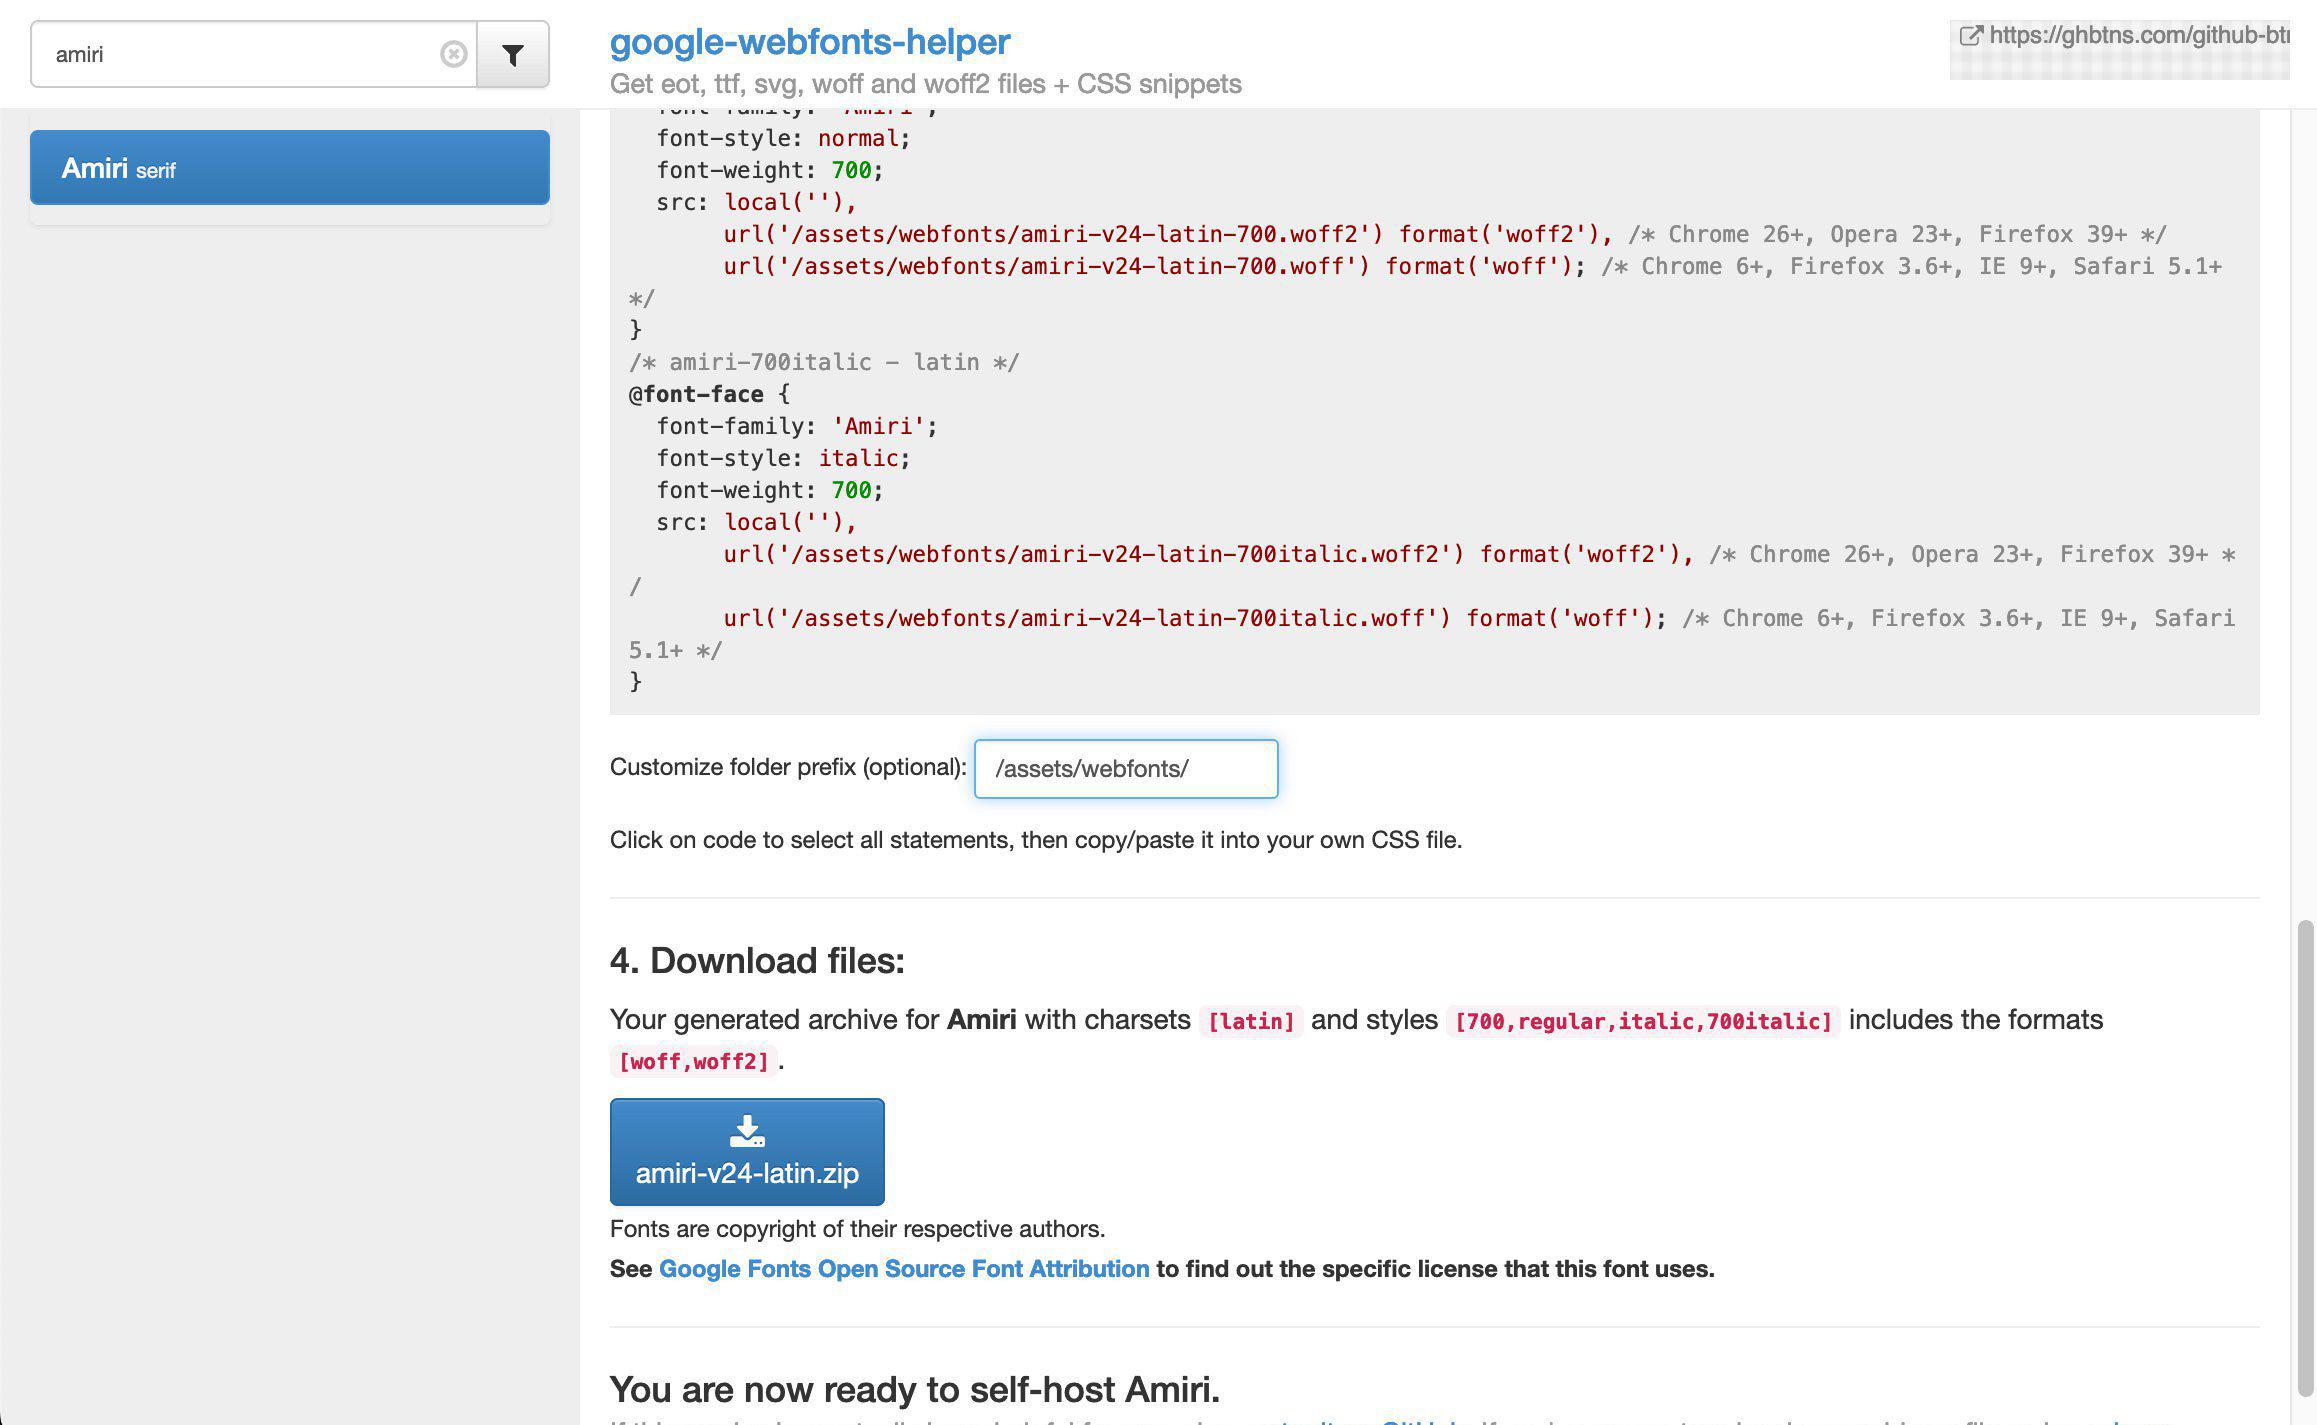Click the '4. Download files:' heading

point(757,960)
